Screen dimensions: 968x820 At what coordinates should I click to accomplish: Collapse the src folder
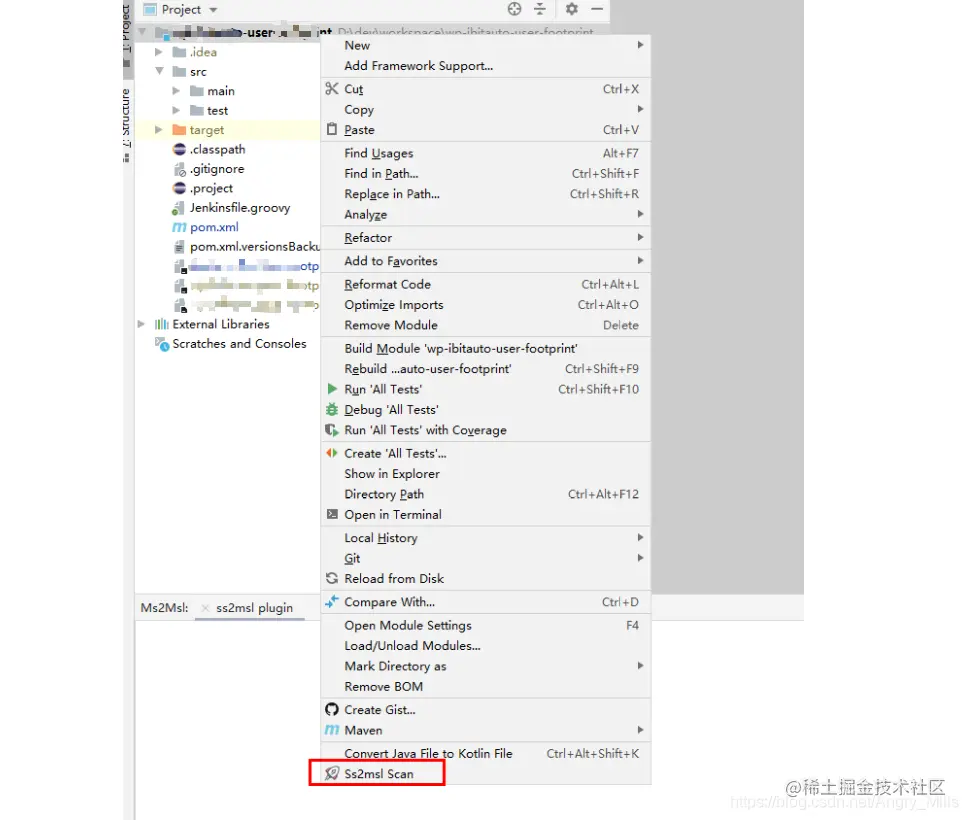click(159, 71)
